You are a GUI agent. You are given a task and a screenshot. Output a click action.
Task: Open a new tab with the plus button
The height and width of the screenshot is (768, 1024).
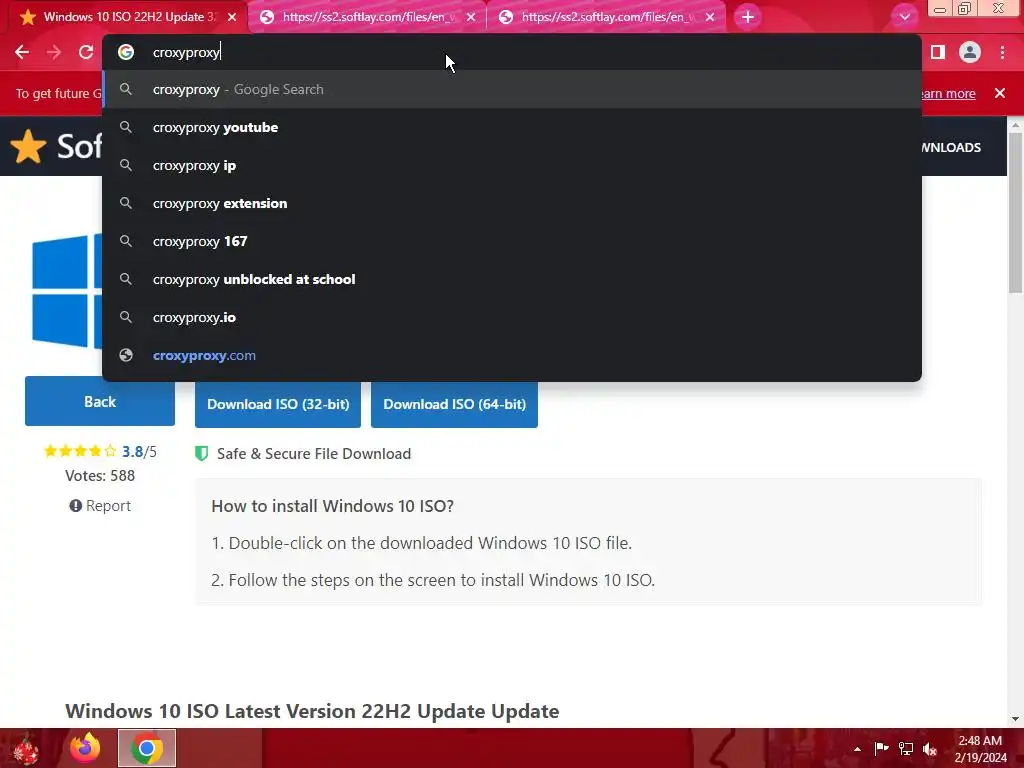(x=748, y=17)
